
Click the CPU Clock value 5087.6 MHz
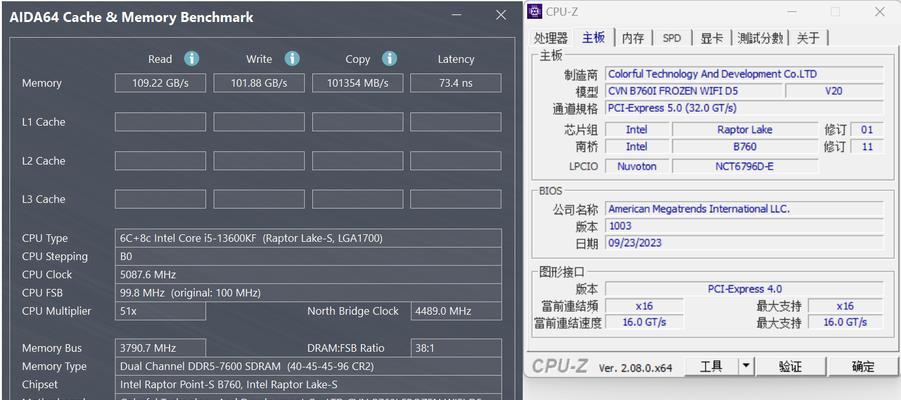point(308,275)
